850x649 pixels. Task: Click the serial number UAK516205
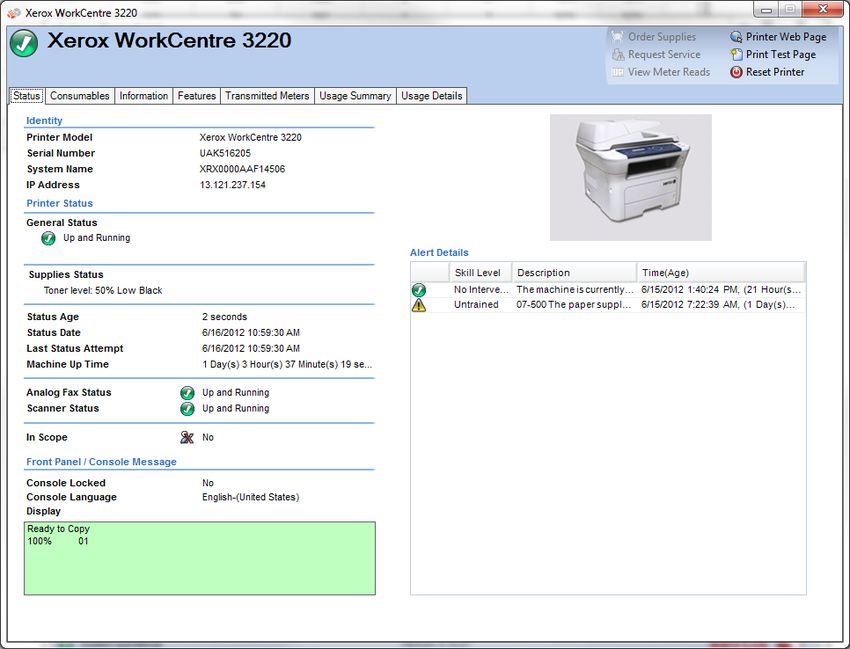(x=225, y=153)
